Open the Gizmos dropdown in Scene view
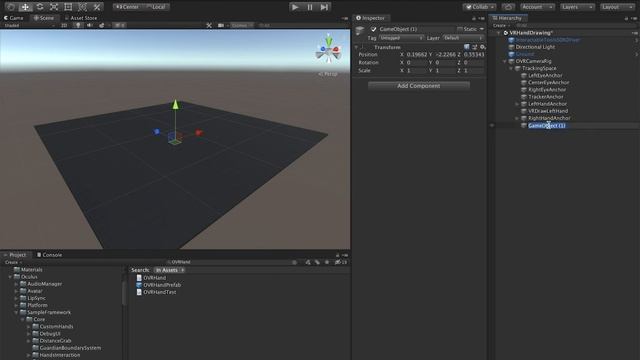The height and width of the screenshot is (360, 640). pyautogui.click(x=241, y=25)
